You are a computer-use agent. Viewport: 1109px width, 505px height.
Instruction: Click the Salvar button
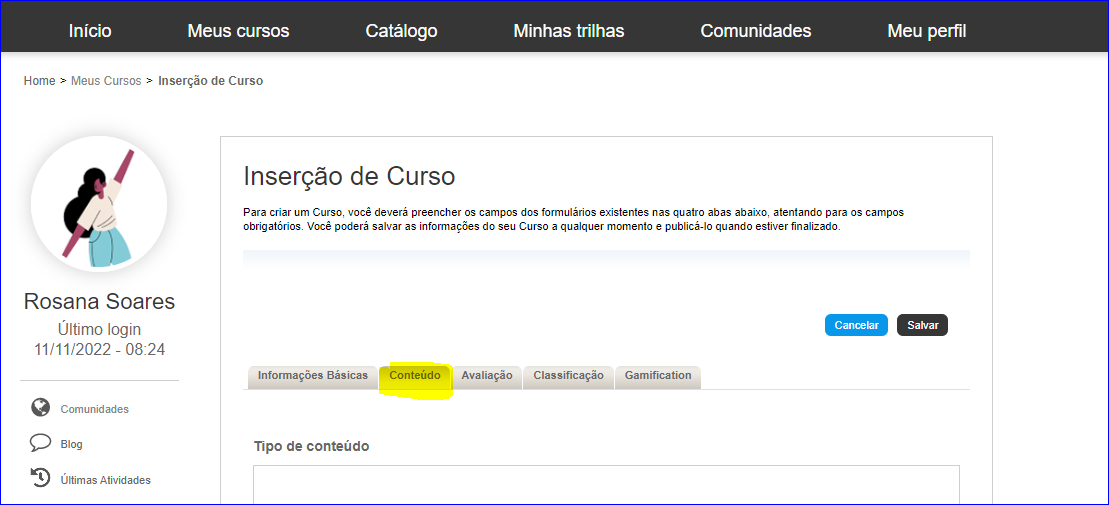tap(922, 325)
